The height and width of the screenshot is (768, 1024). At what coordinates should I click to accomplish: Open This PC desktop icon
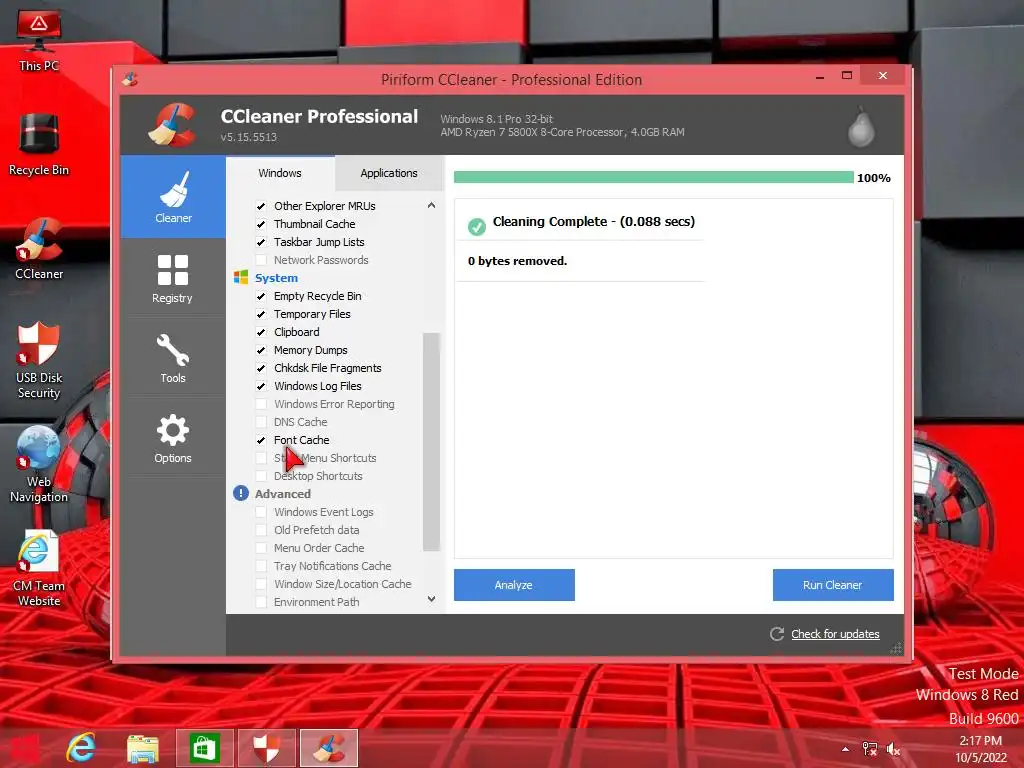tap(39, 41)
